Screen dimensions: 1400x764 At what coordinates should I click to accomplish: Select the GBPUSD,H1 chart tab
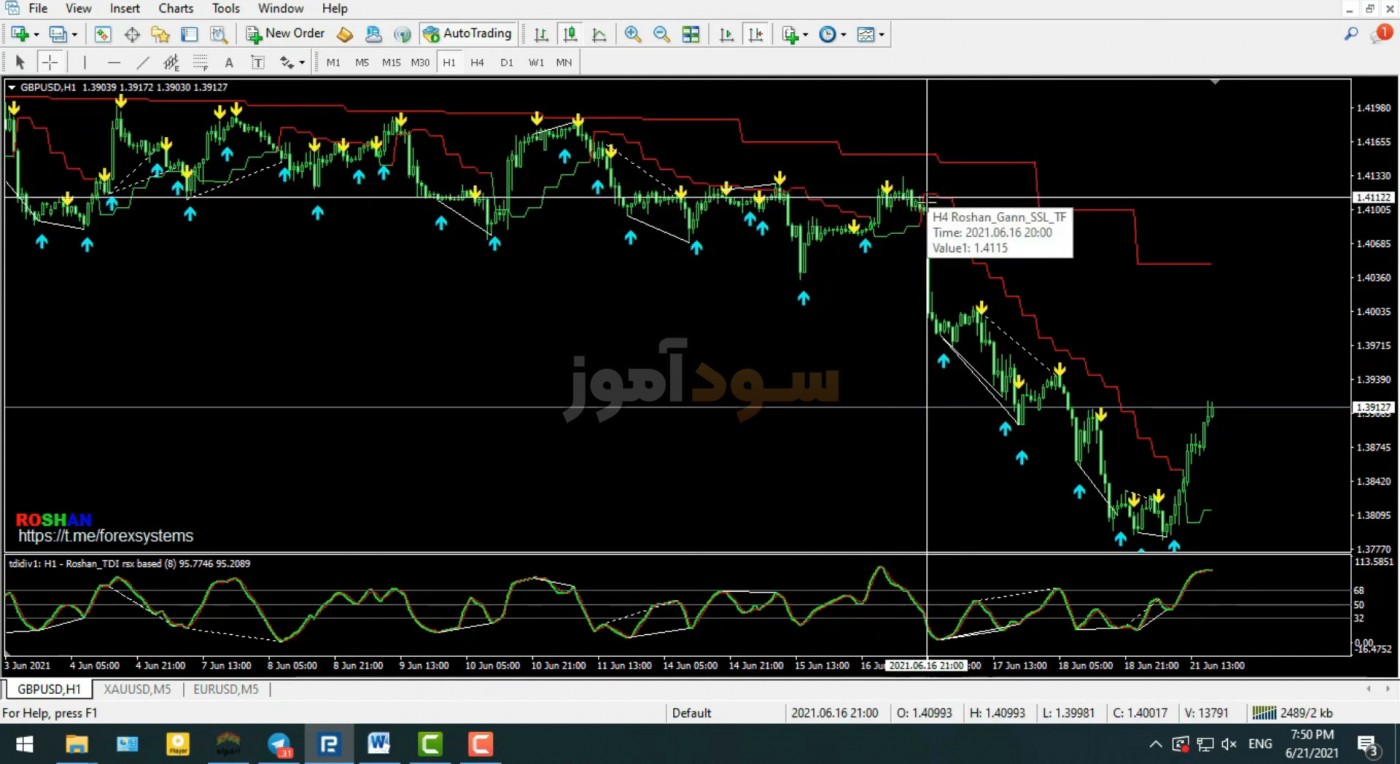tap(49, 689)
